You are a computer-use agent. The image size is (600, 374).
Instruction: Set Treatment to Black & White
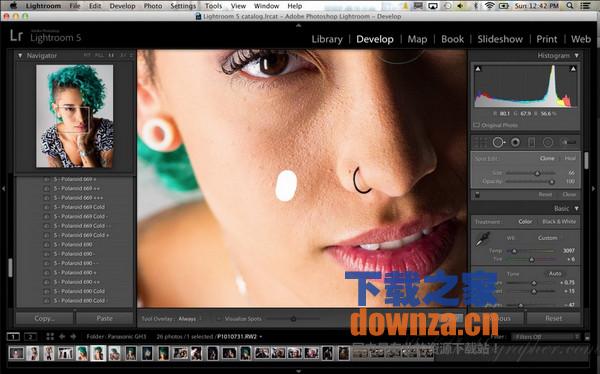pos(559,222)
